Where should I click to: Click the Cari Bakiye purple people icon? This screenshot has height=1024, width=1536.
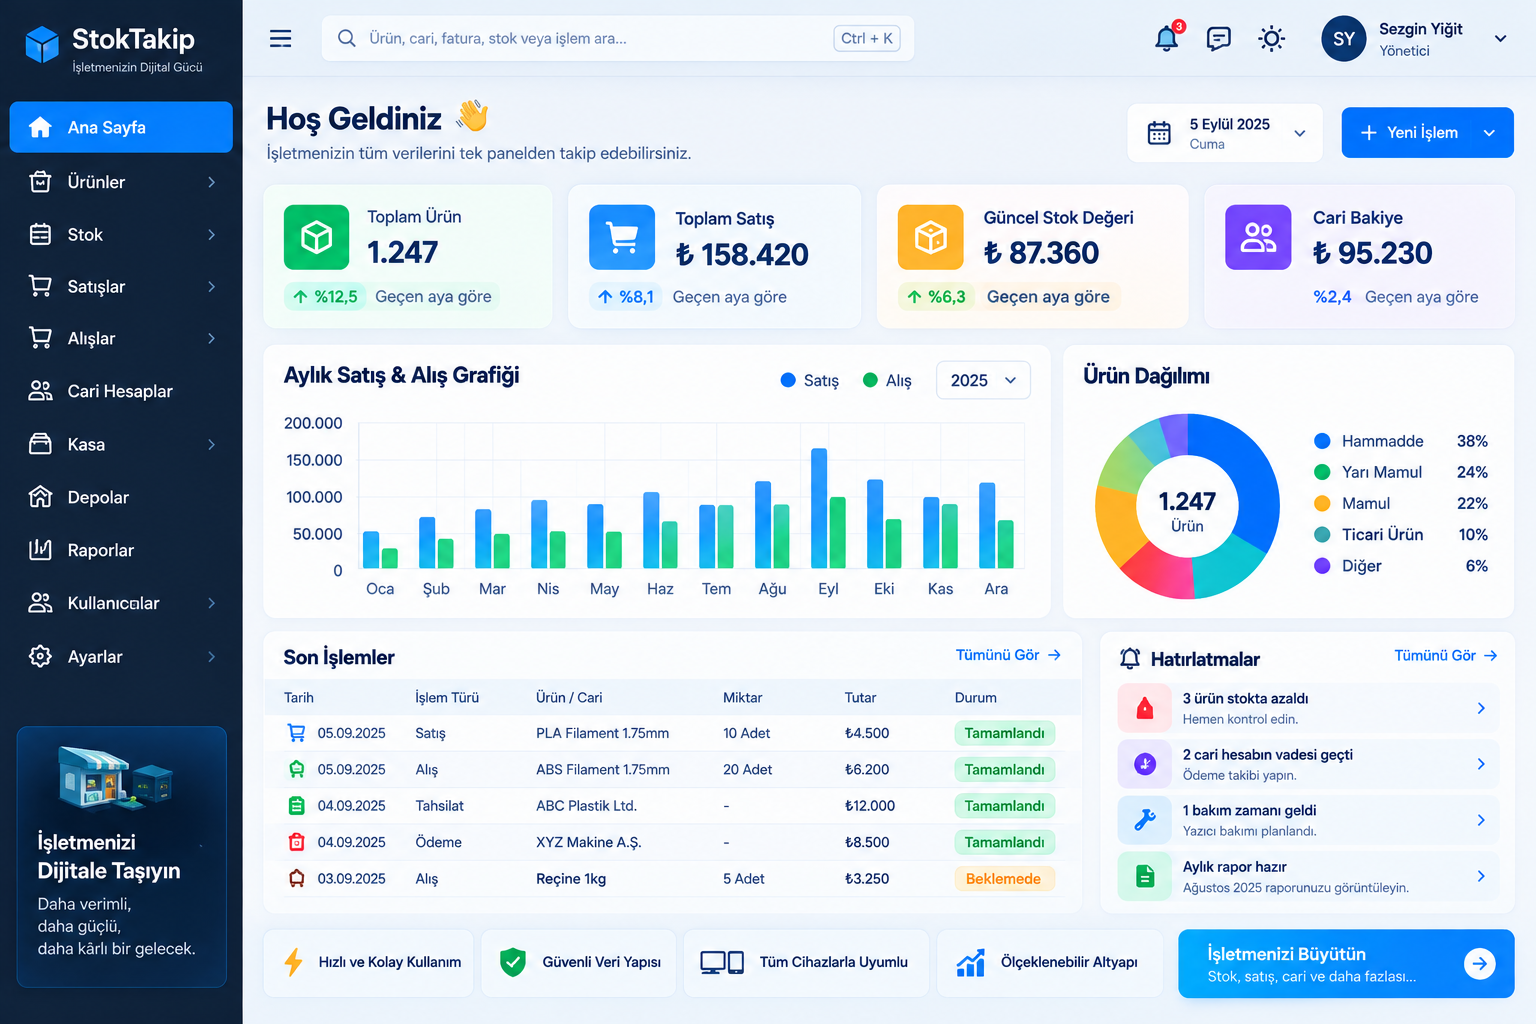[1258, 237]
